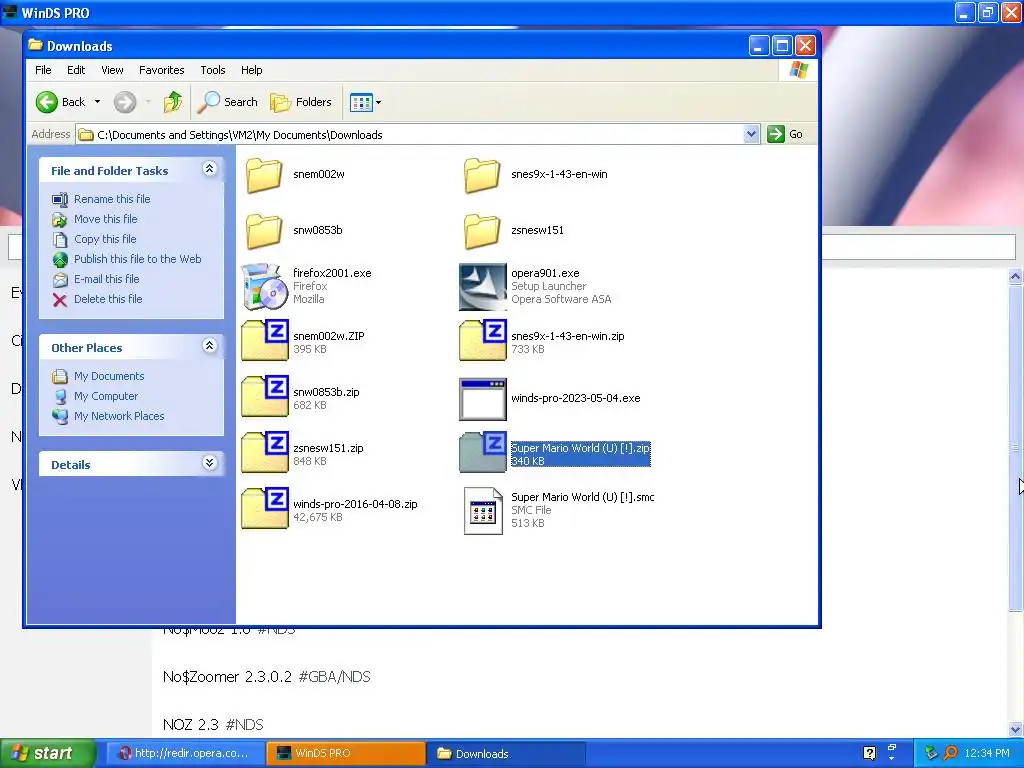Switch to the WinDS PRO taskbar item
The width and height of the screenshot is (1024, 768).
(345, 754)
